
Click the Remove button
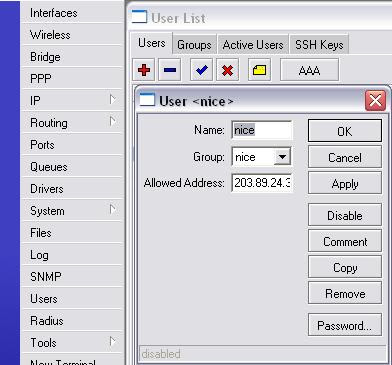(345, 293)
